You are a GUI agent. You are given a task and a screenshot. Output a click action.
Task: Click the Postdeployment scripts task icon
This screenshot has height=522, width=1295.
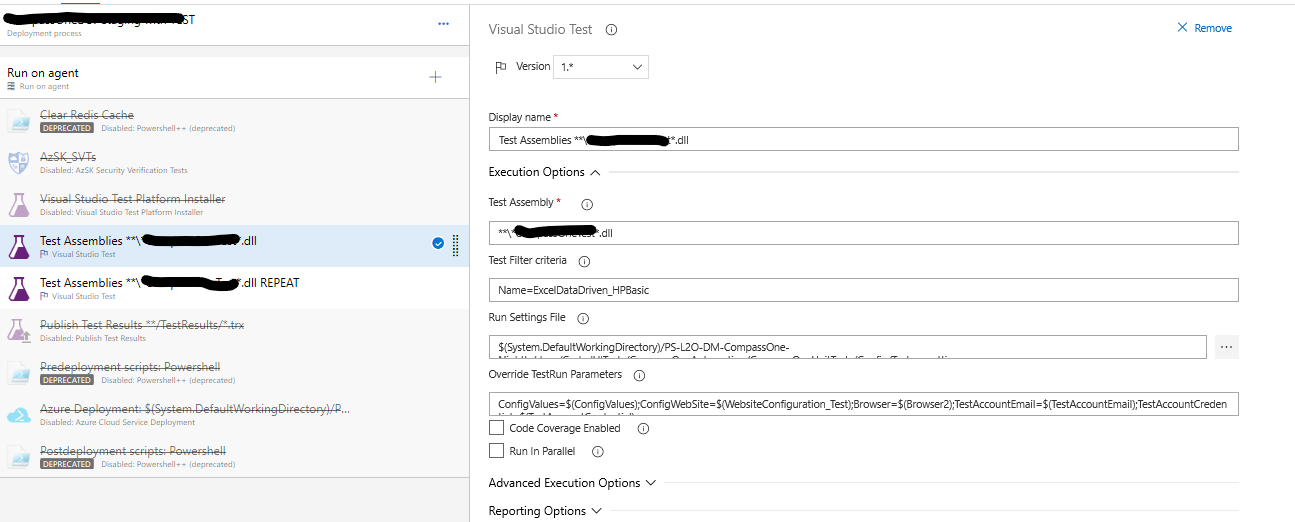[x=20, y=456]
